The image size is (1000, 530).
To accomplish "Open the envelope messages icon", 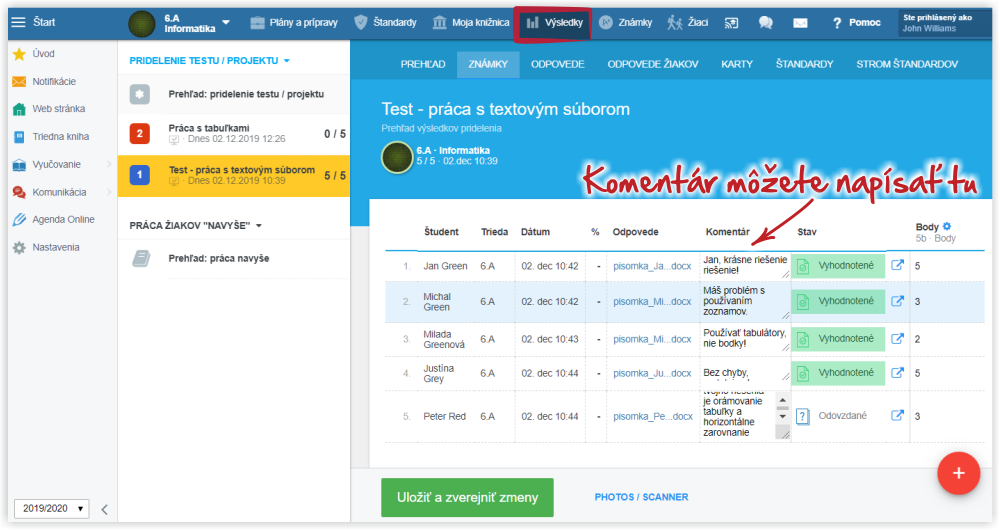I will (800, 22).
